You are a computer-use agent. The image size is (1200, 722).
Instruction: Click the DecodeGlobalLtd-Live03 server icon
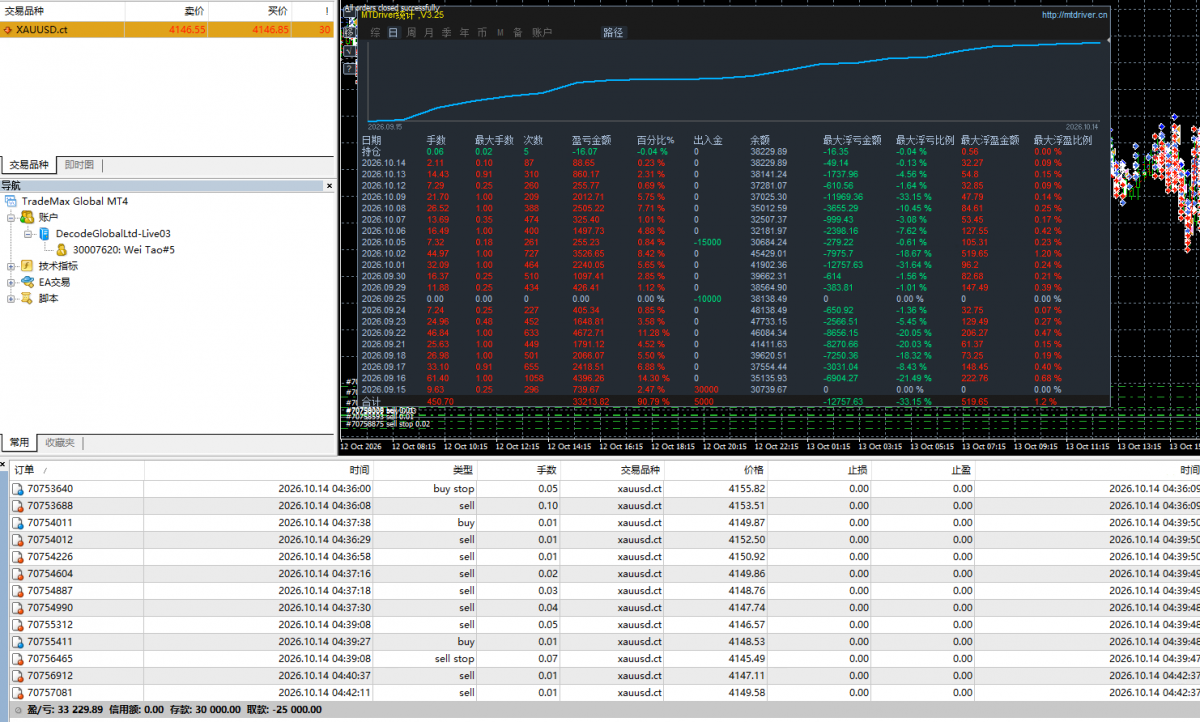click(45, 233)
